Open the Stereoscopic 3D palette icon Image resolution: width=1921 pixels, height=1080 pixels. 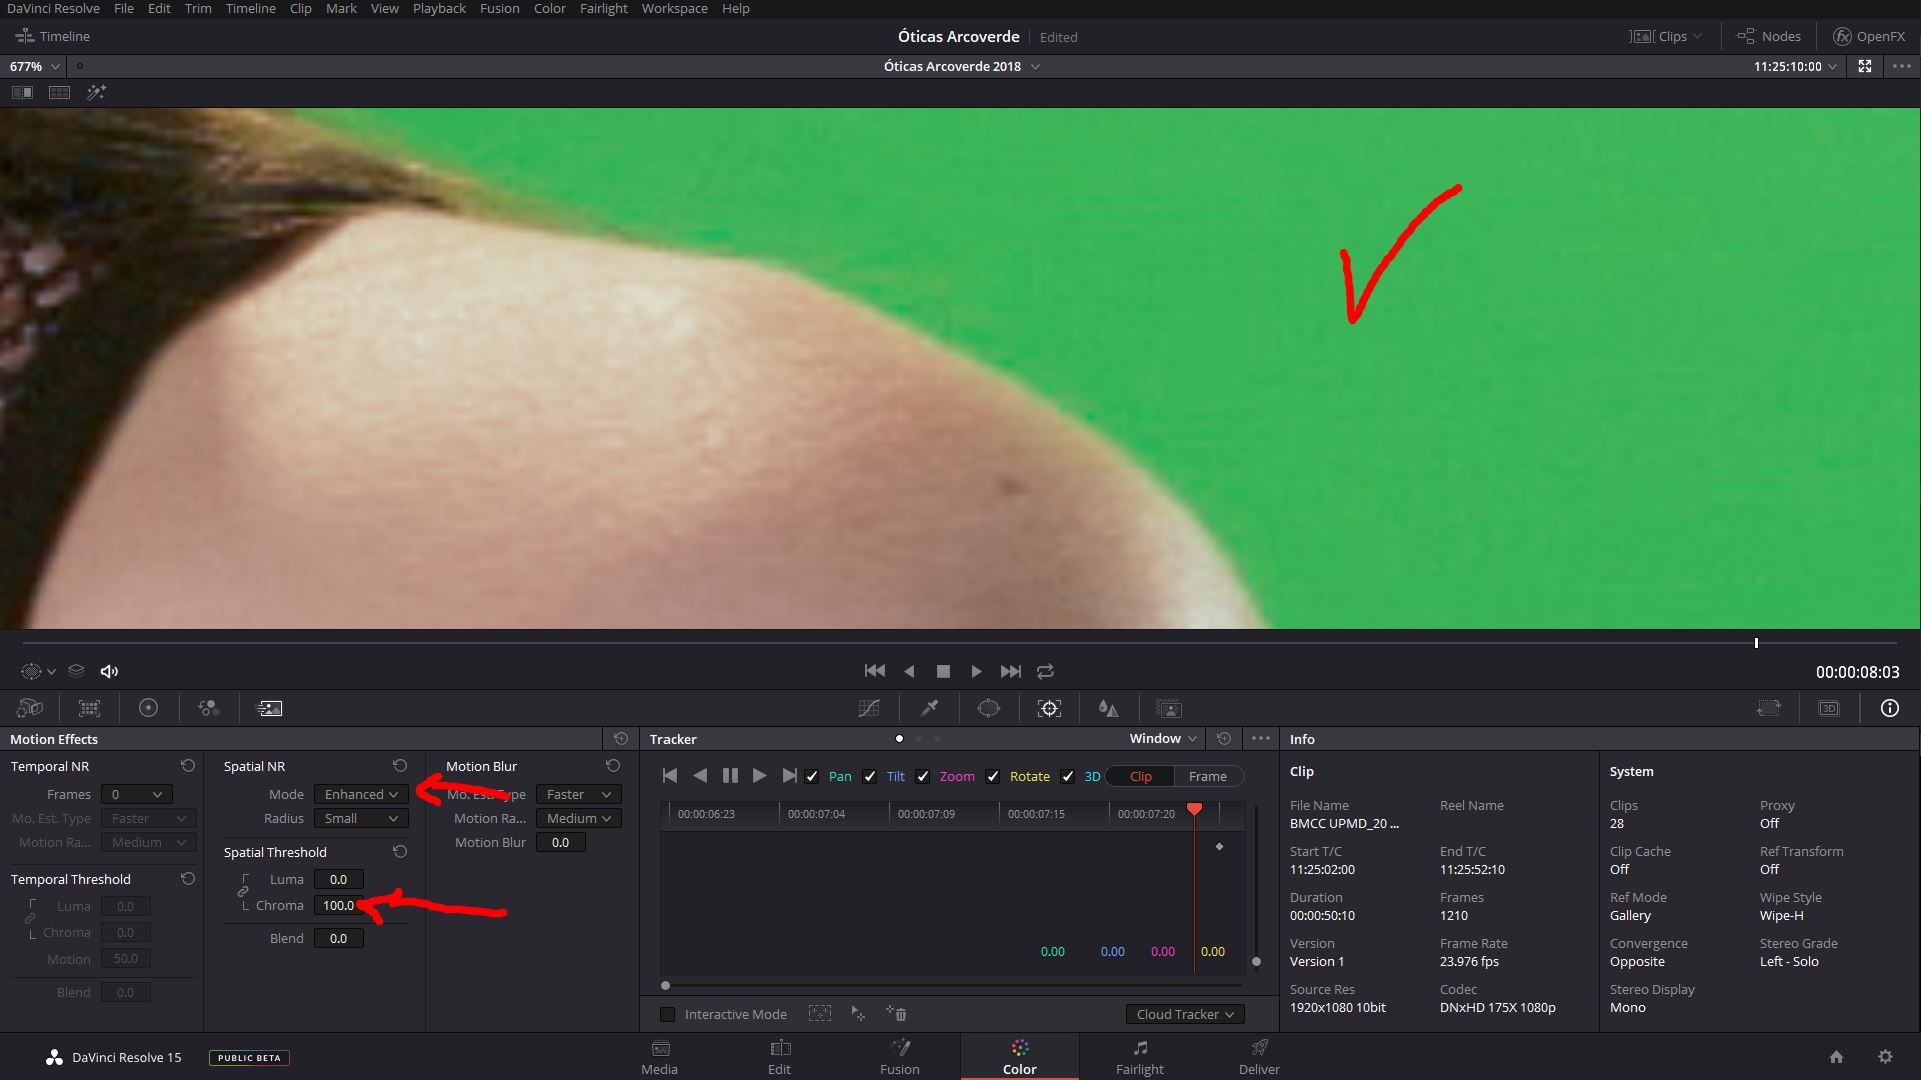[1829, 708]
